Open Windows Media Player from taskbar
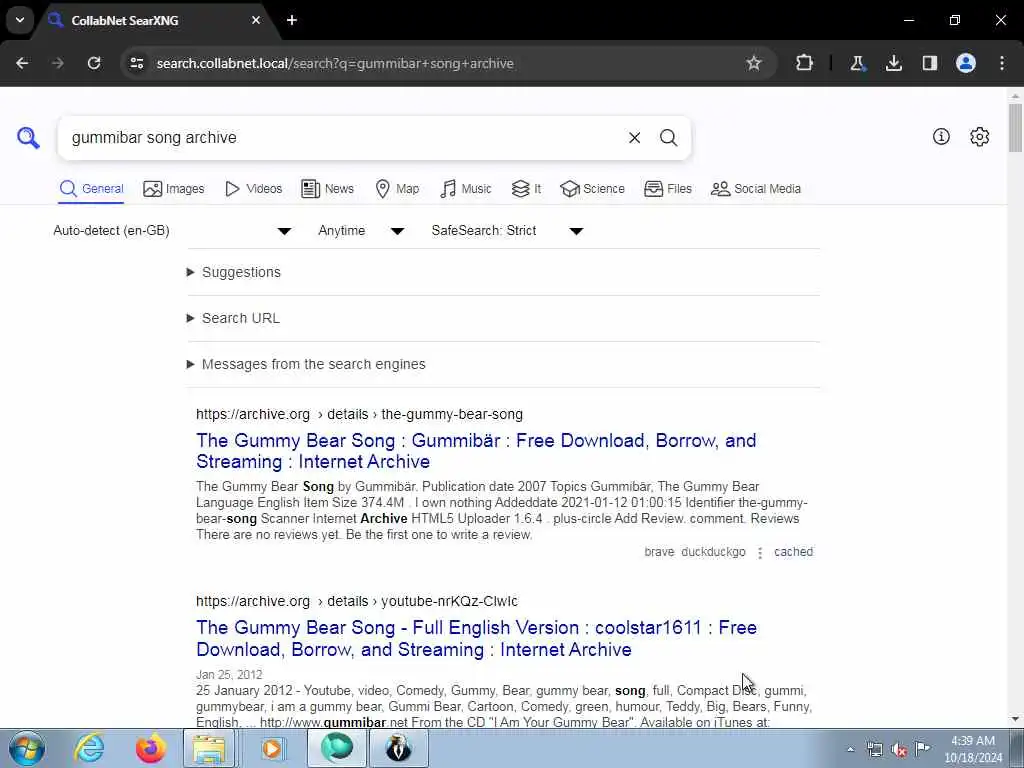 point(272,748)
